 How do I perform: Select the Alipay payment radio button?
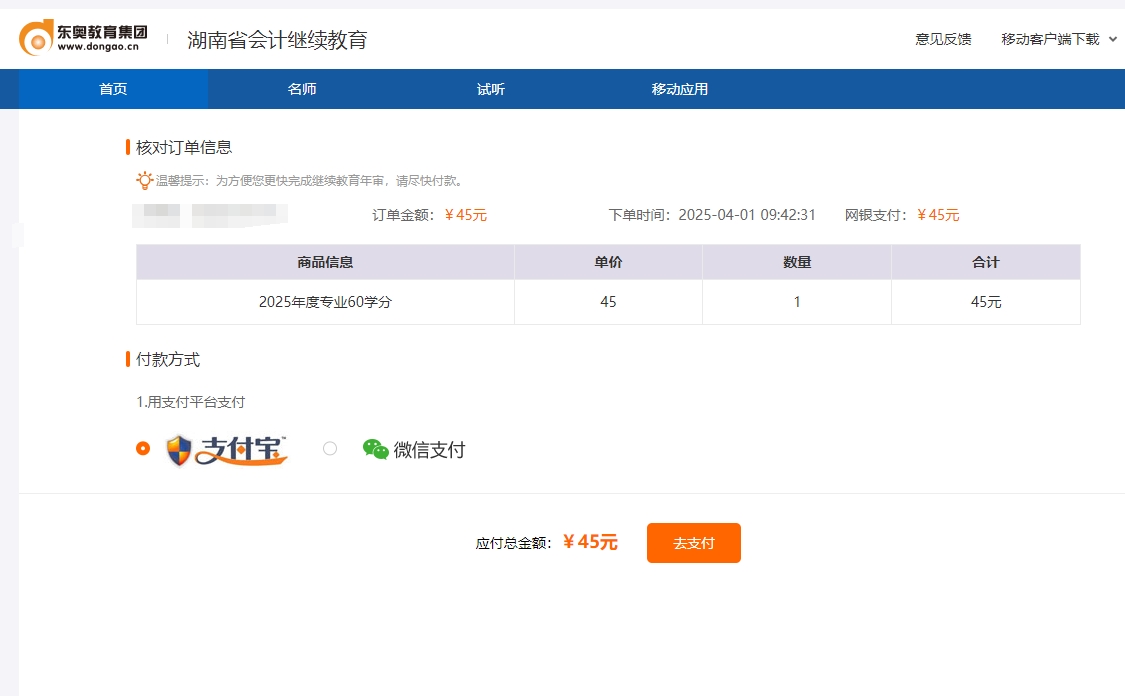(x=143, y=449)
